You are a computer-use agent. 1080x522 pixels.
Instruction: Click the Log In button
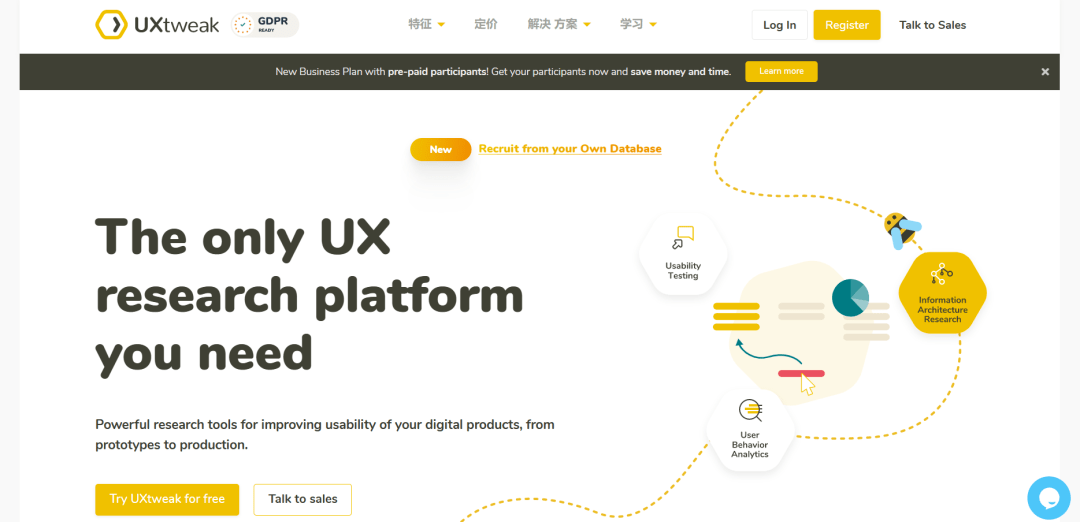tap(780, 25)
